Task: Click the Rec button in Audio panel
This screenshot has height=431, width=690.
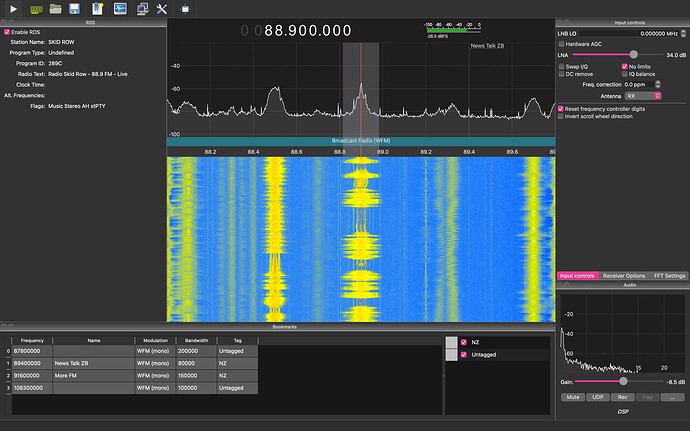Action: pos(624,397)
